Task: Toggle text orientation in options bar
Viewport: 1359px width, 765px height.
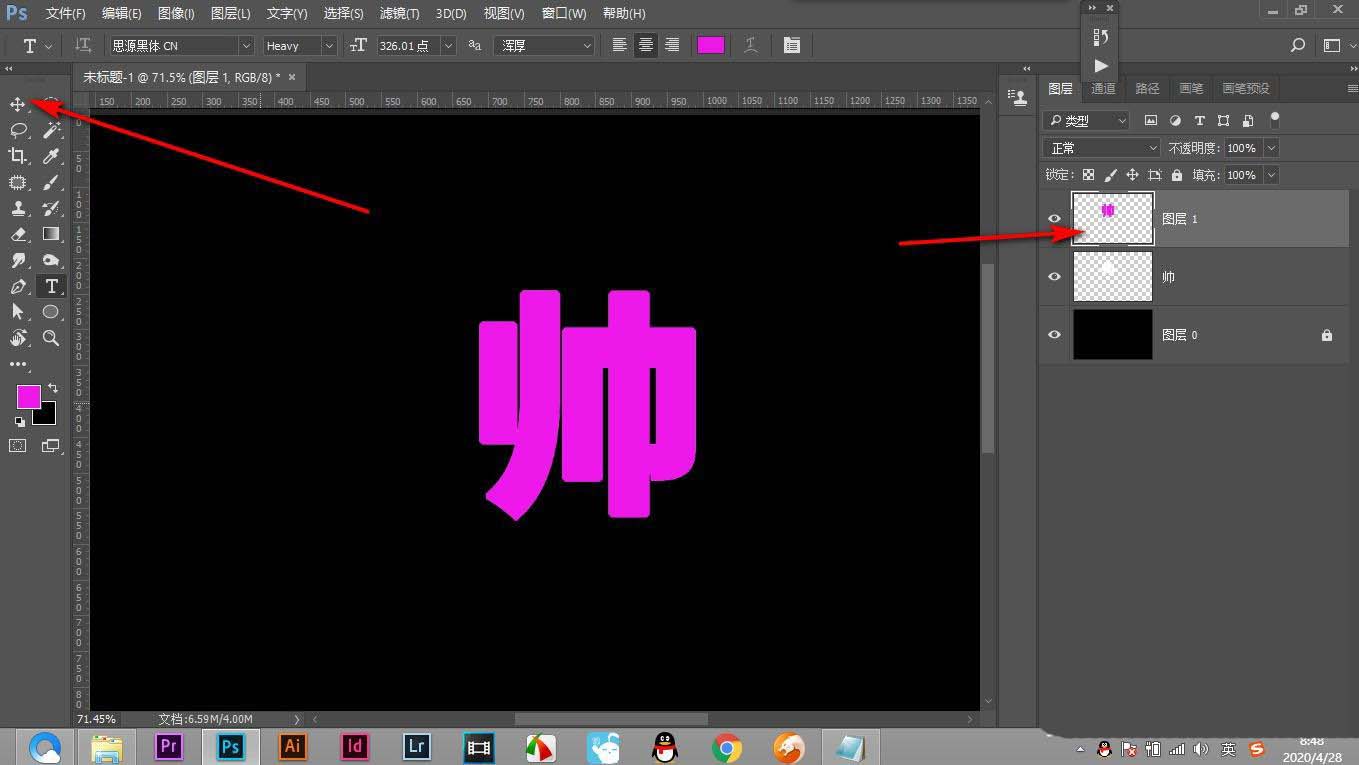Action: tap(84, 45)
